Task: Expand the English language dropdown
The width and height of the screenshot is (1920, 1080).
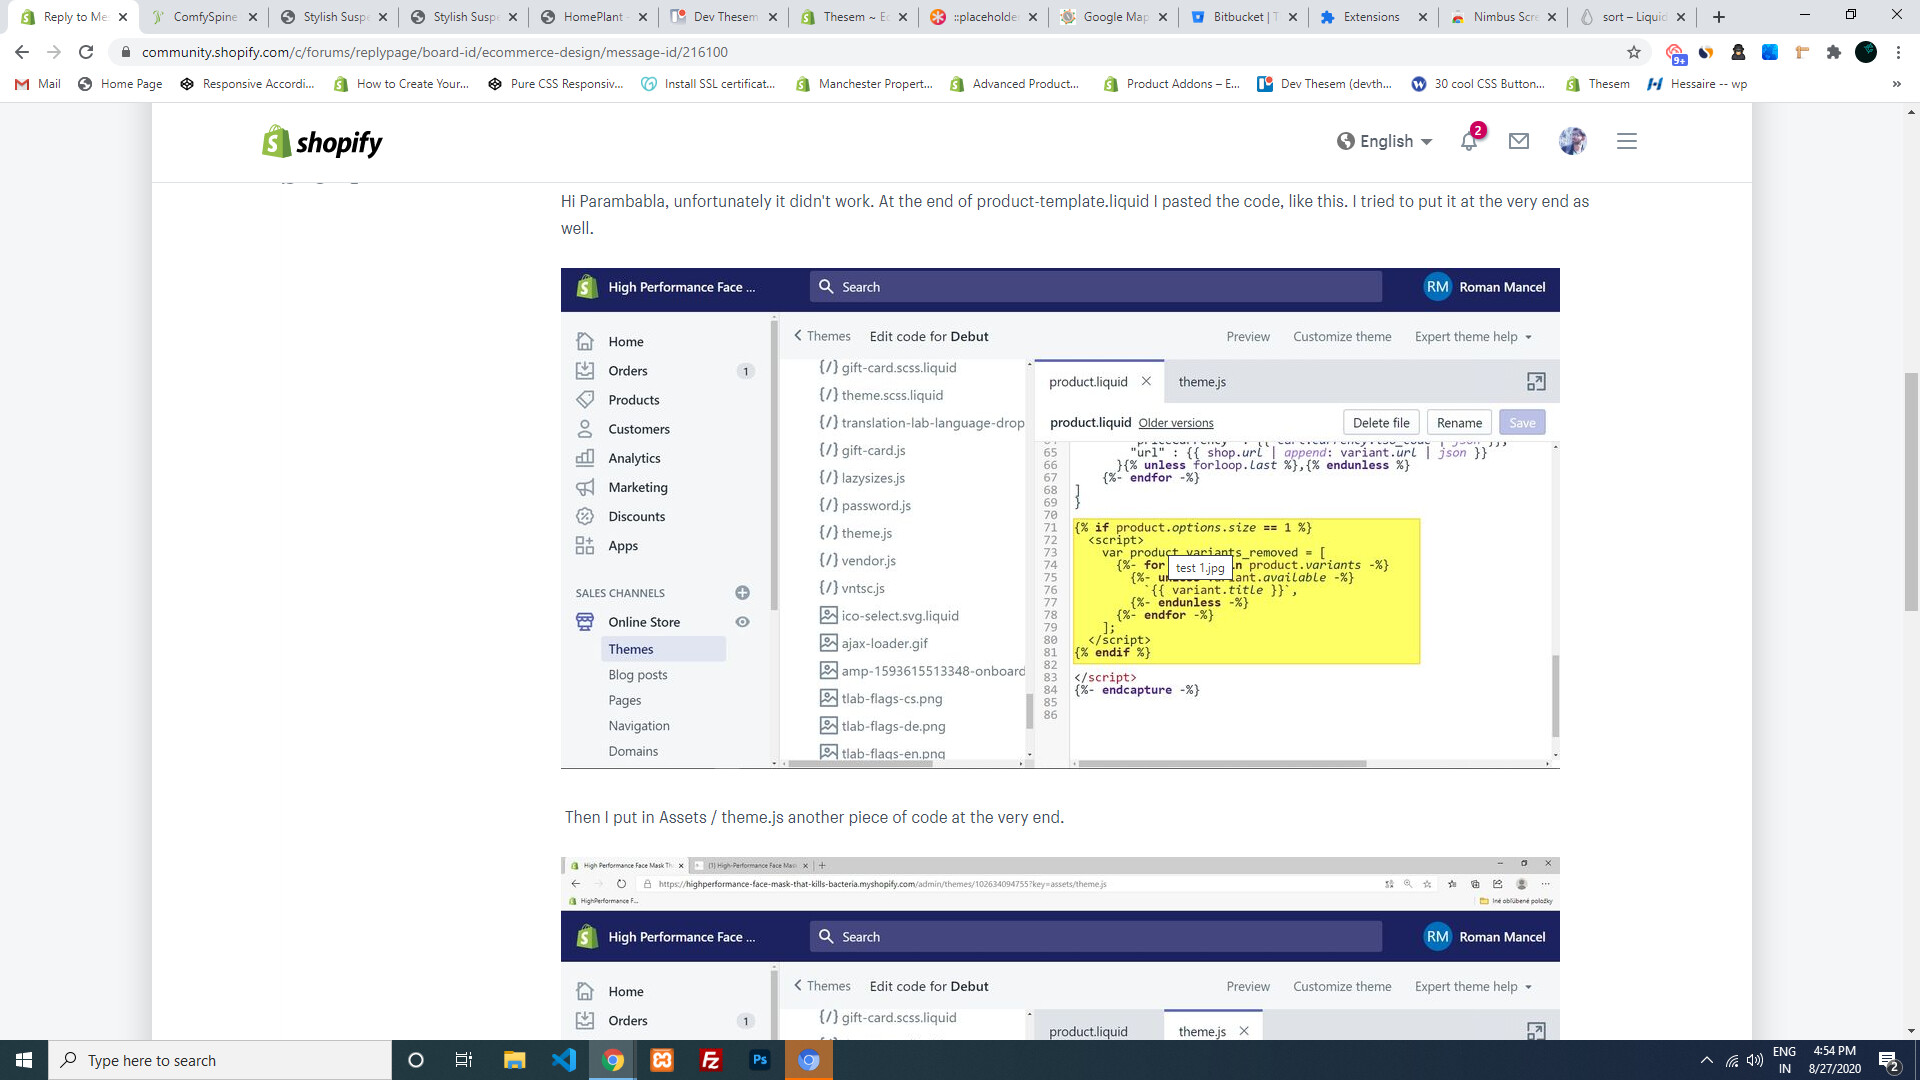Action: click(1386, 141)
